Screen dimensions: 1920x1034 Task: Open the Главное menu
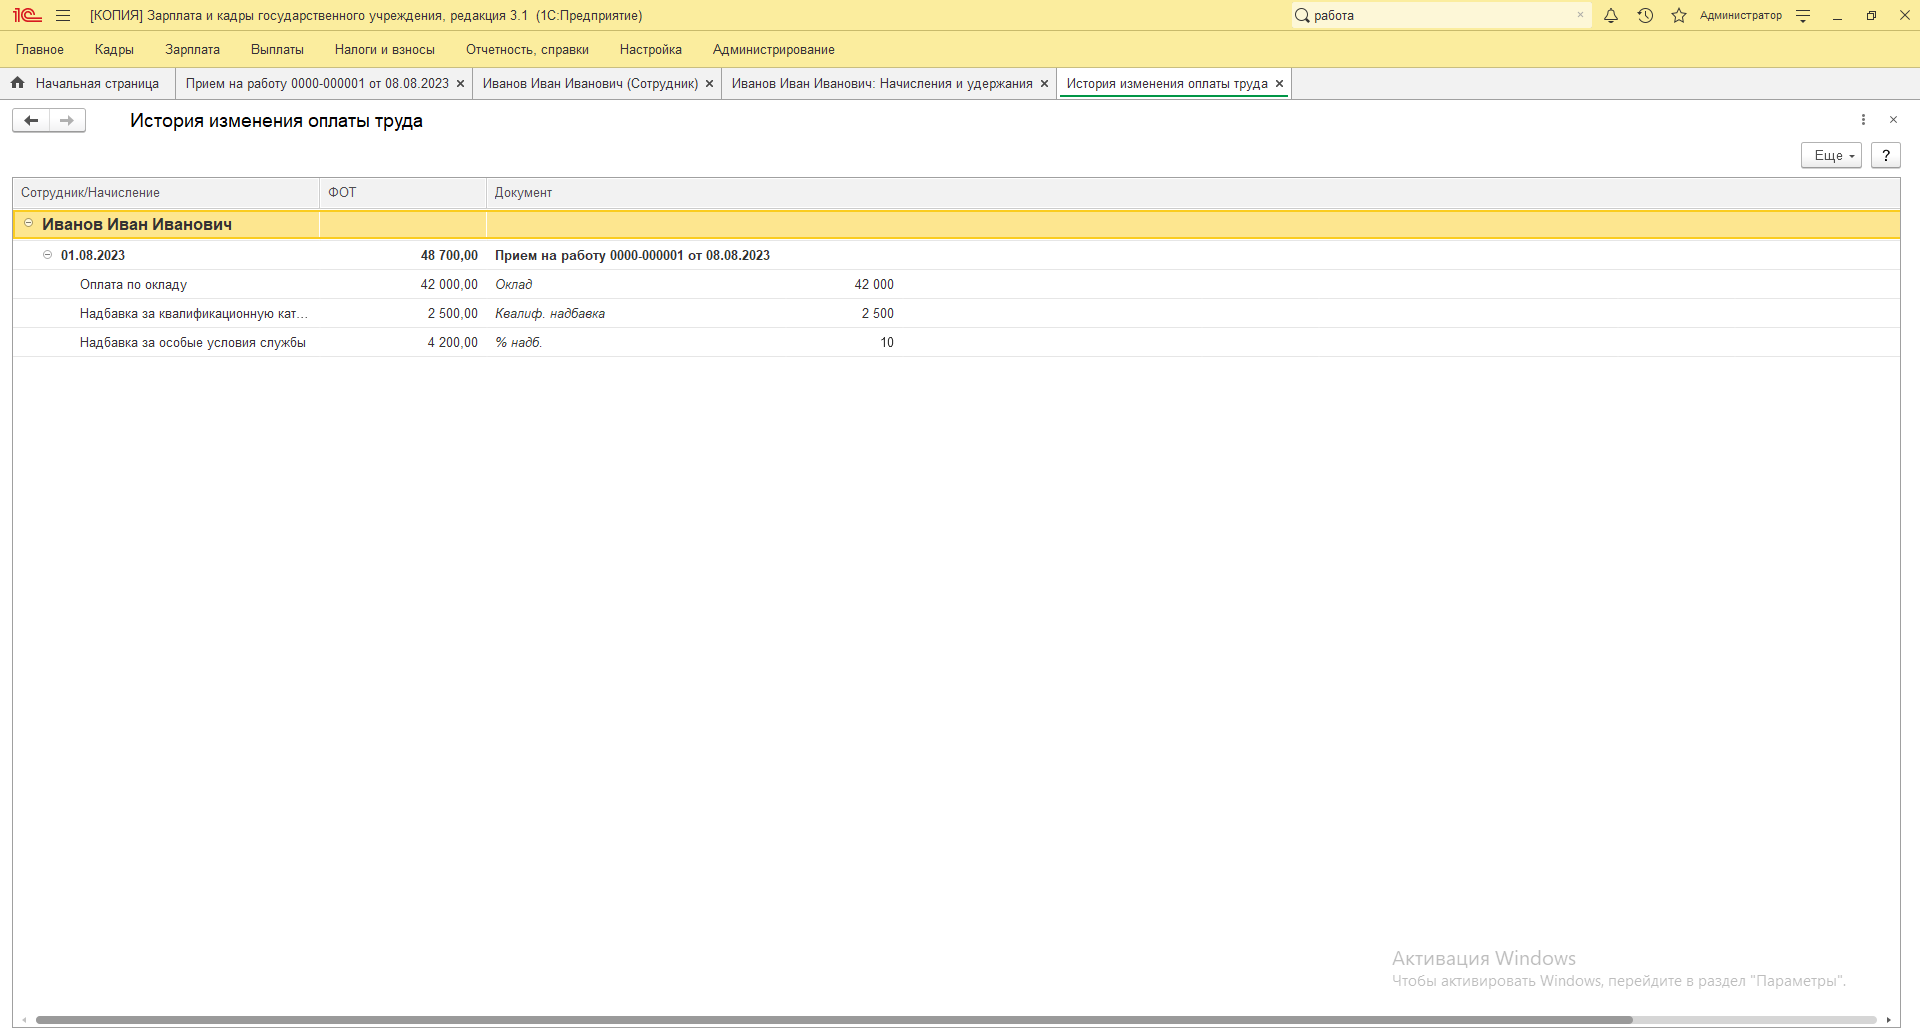coord(40,50)
